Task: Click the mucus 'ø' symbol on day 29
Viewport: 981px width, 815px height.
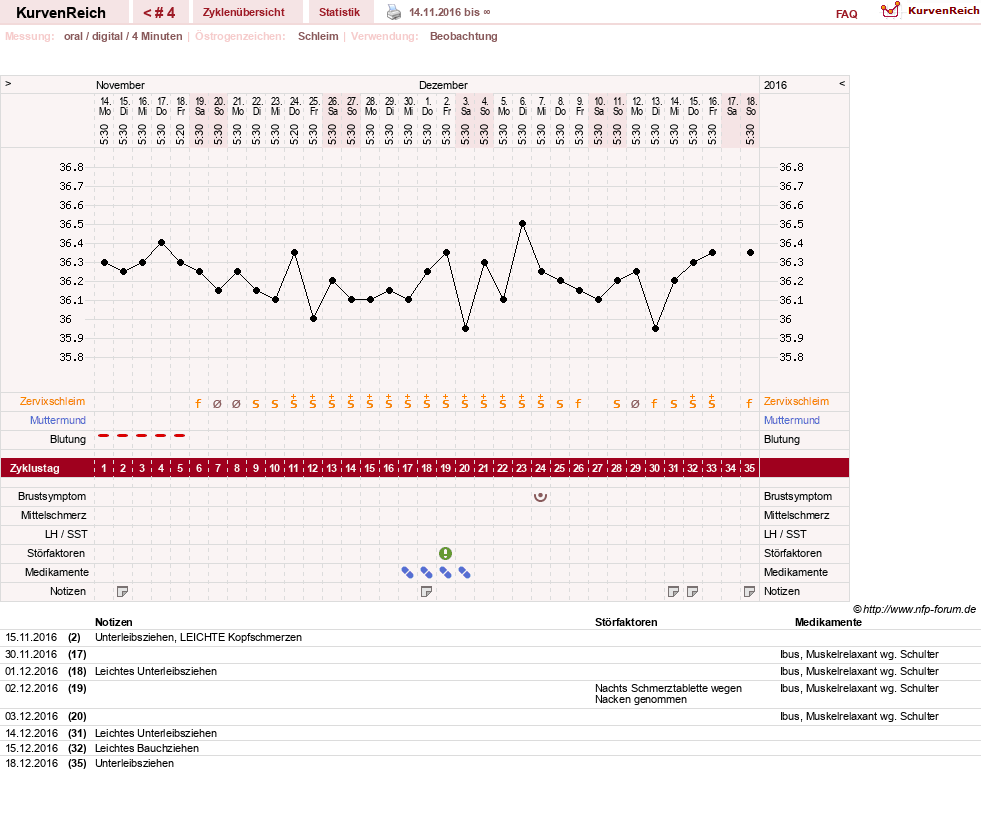Action: click(636, 404)
